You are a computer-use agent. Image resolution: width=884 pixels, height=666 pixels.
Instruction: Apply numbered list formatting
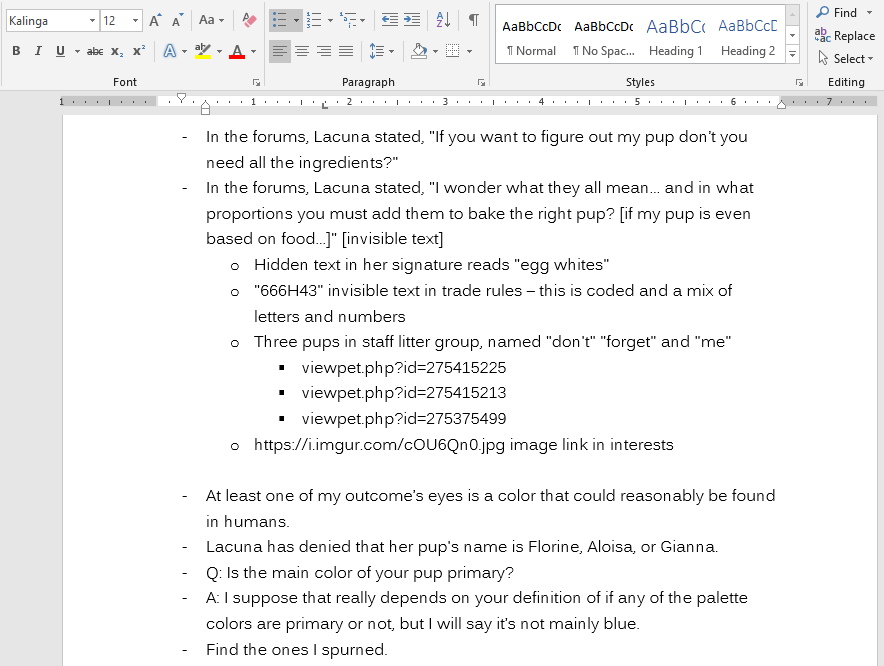pos(313,21)
